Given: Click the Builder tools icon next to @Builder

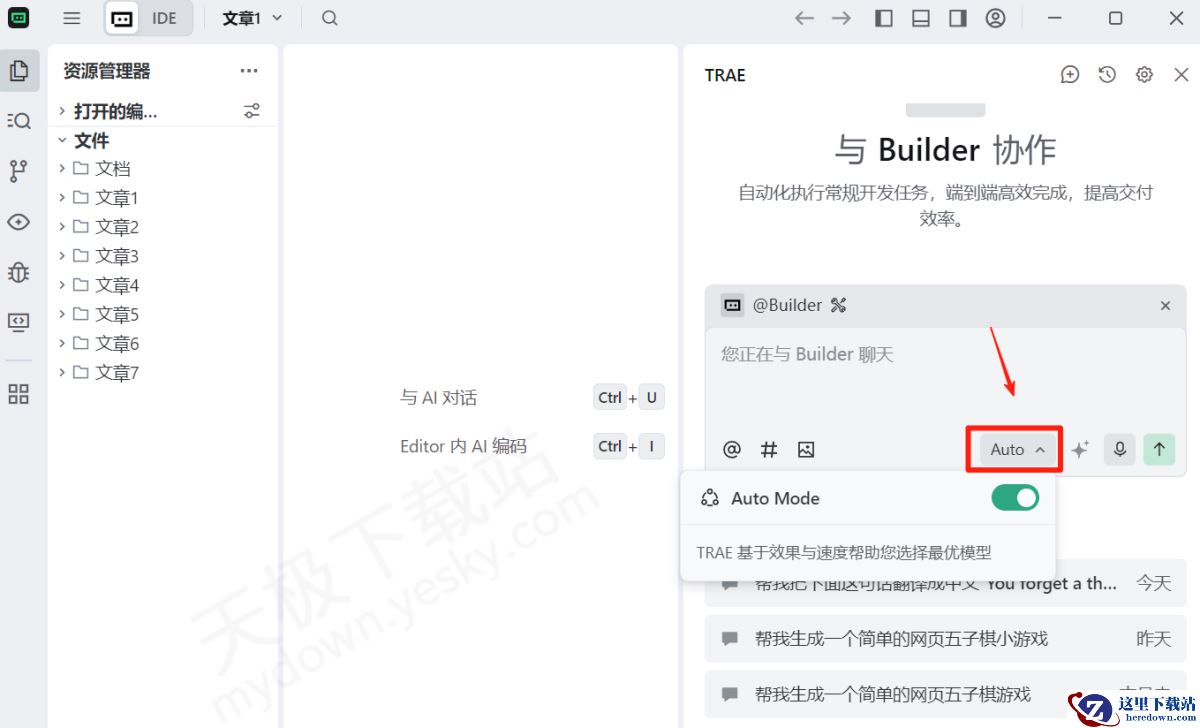Looking at the screenshot, I should pos(838,305).
